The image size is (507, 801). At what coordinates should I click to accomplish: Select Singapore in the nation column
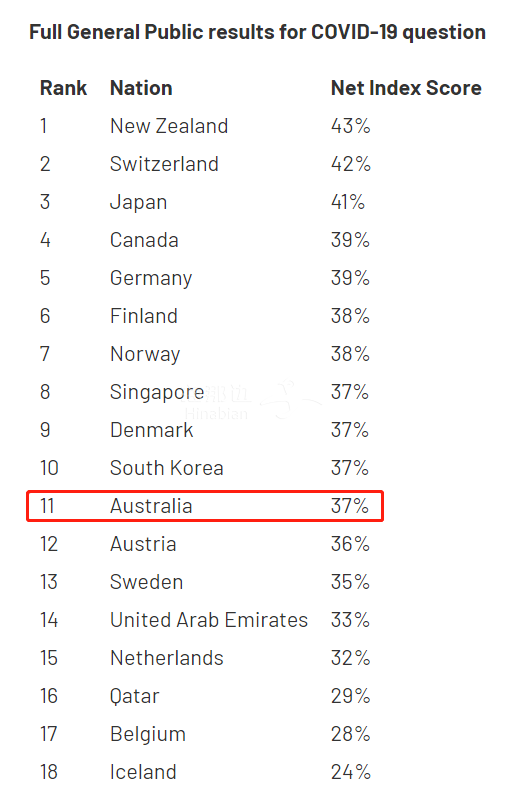pos(157,392)
